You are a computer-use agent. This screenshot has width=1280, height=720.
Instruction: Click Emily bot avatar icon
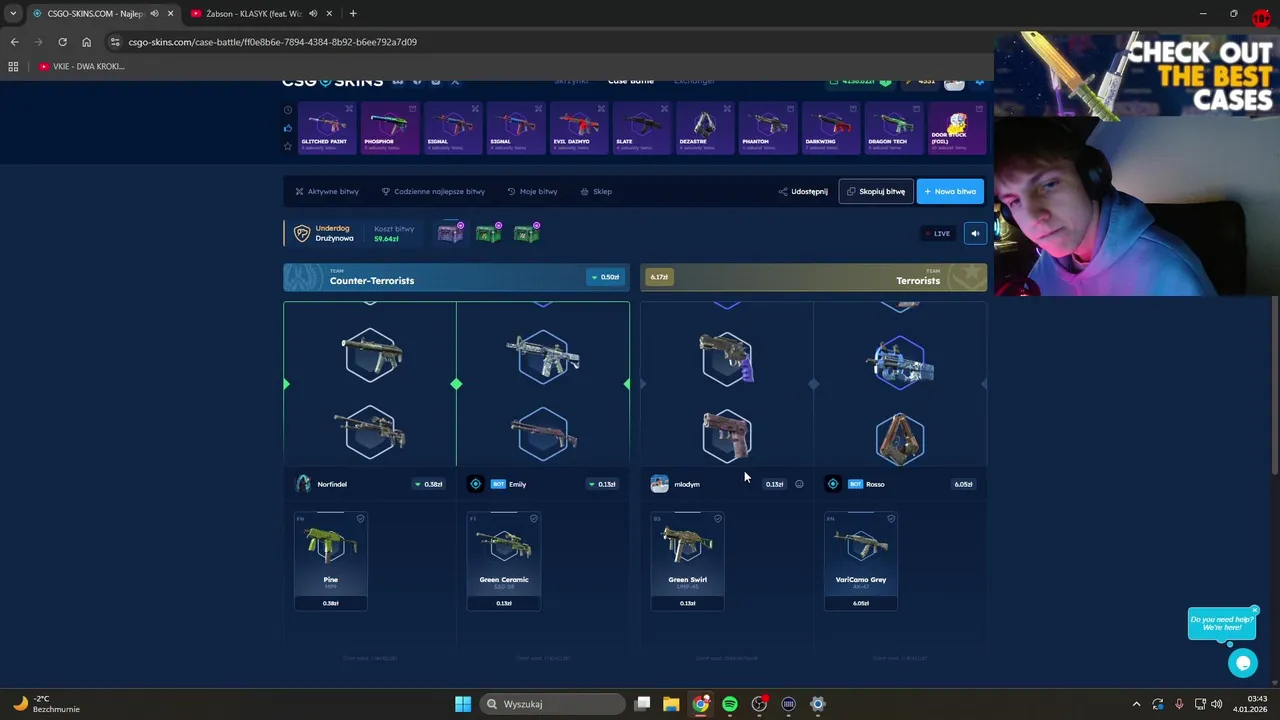coord(476,484)
